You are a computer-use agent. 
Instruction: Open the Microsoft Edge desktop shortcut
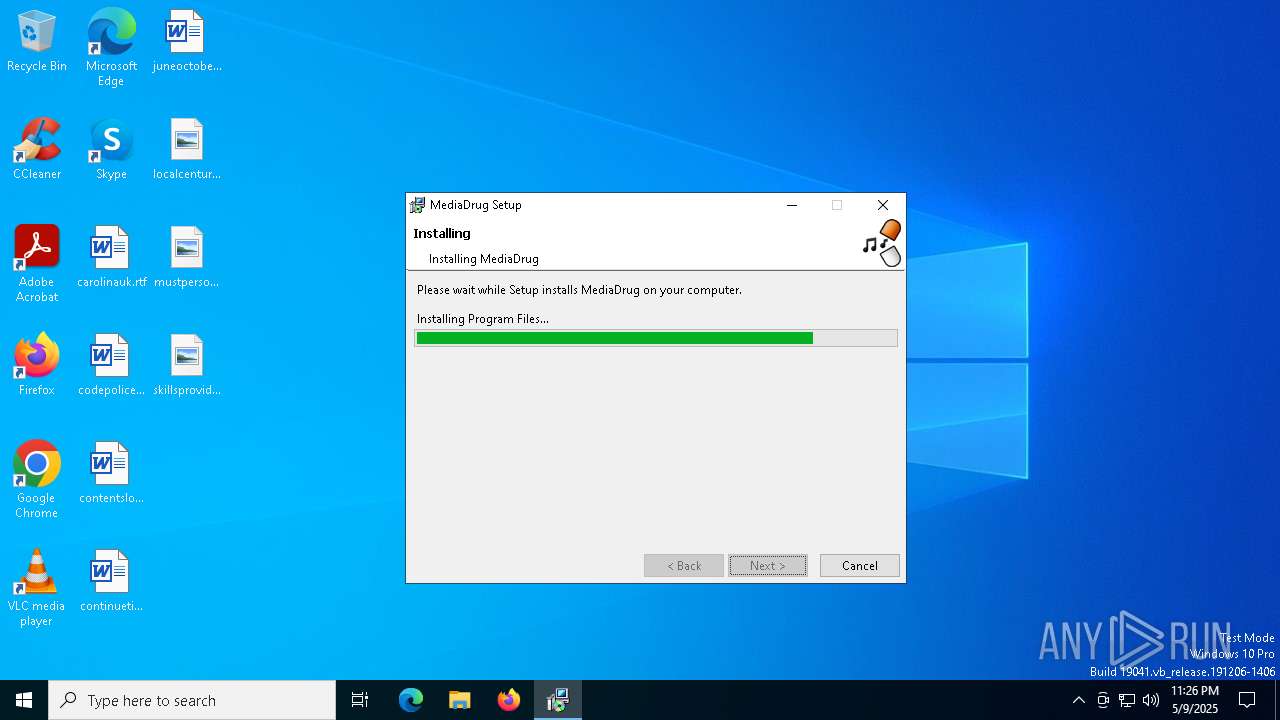point(111,48)
